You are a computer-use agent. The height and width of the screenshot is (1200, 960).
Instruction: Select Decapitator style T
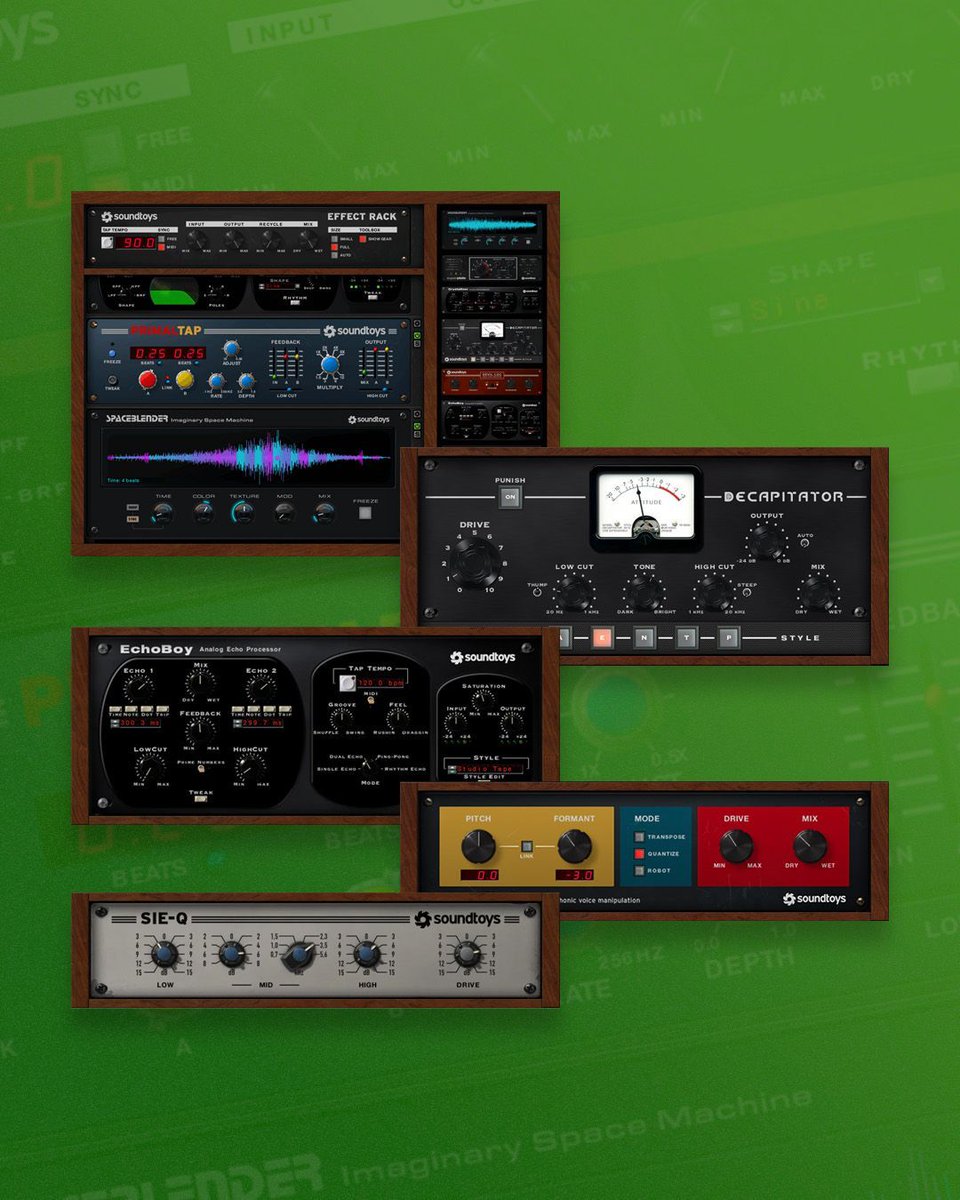point(686,637)
